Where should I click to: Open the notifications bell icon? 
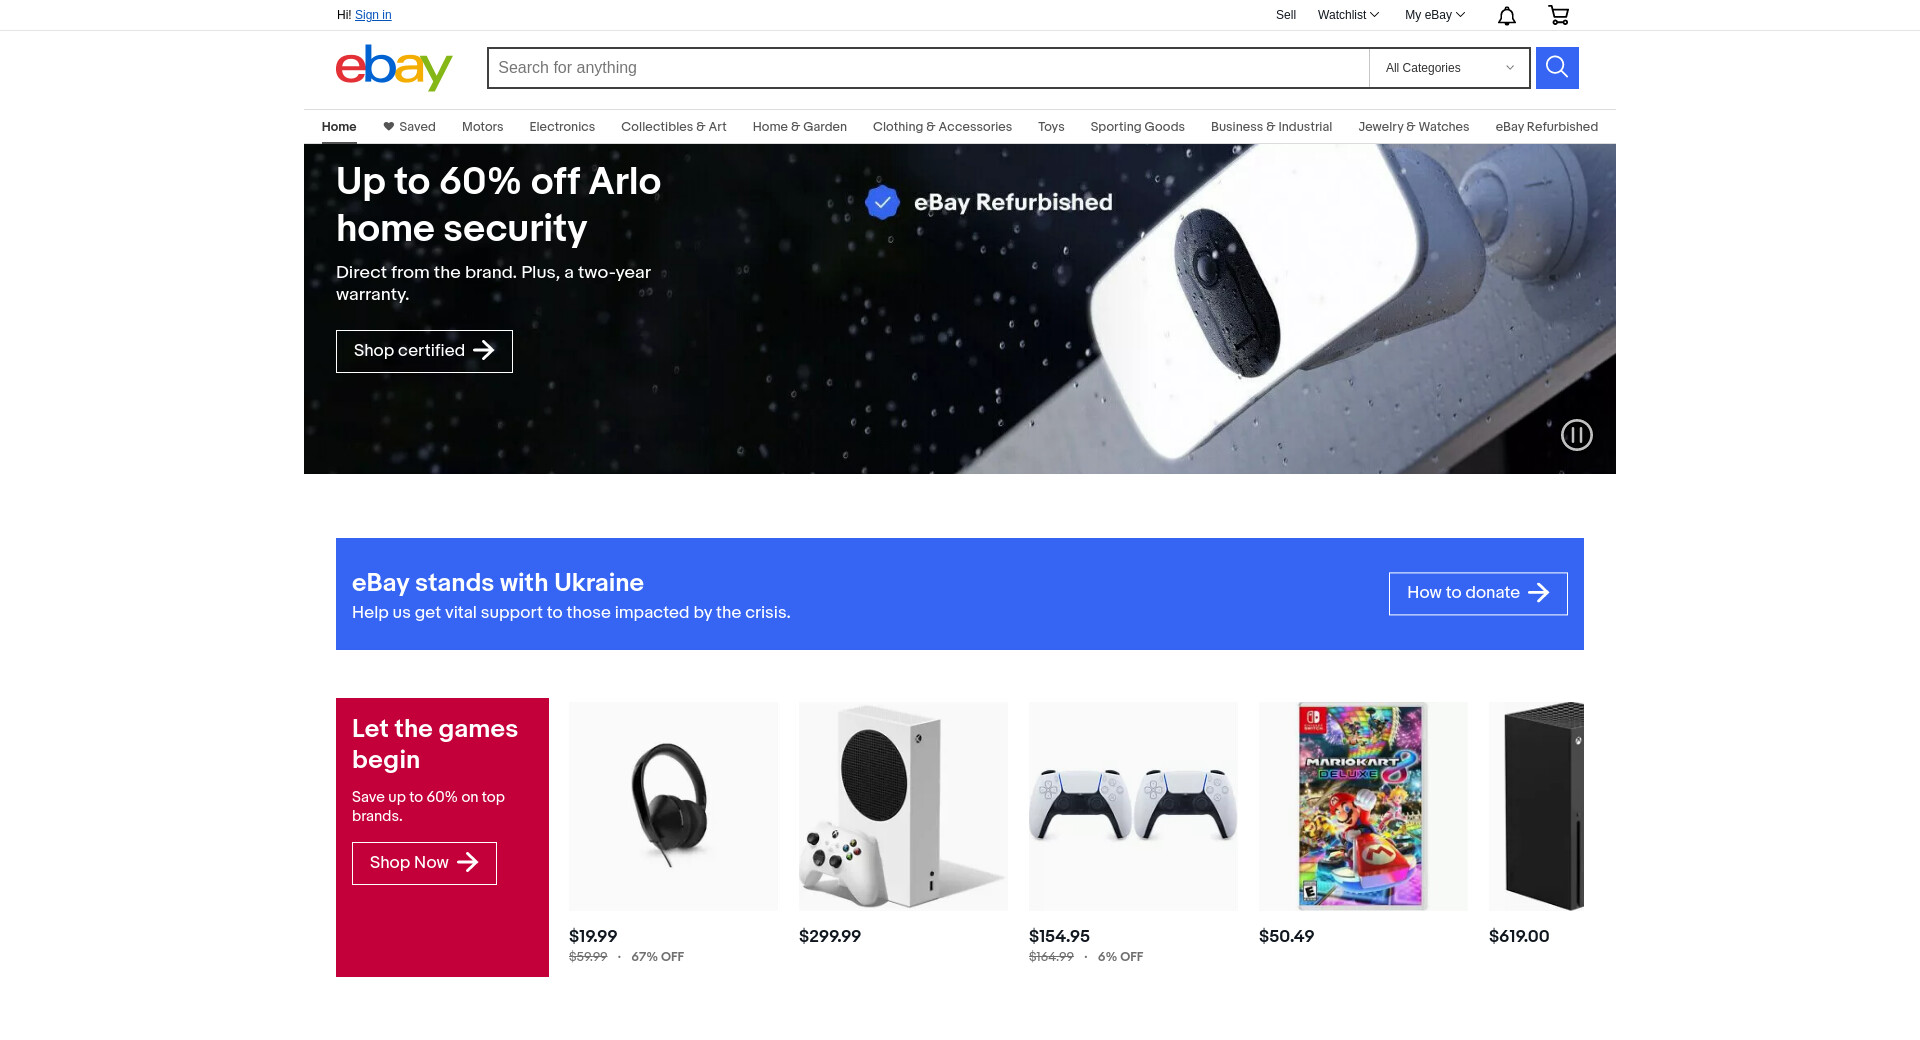pos(1507,15)
